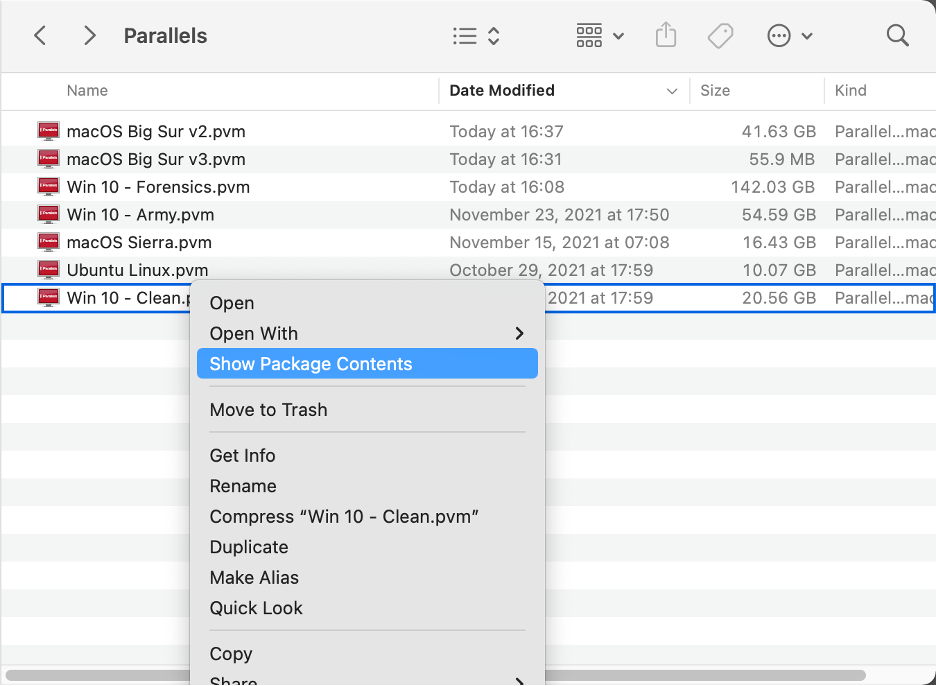Viewport: 936px width, 686px height.
Task: Select Ubuntu Linux.pvm icon
Action: (x=48, y=270)
